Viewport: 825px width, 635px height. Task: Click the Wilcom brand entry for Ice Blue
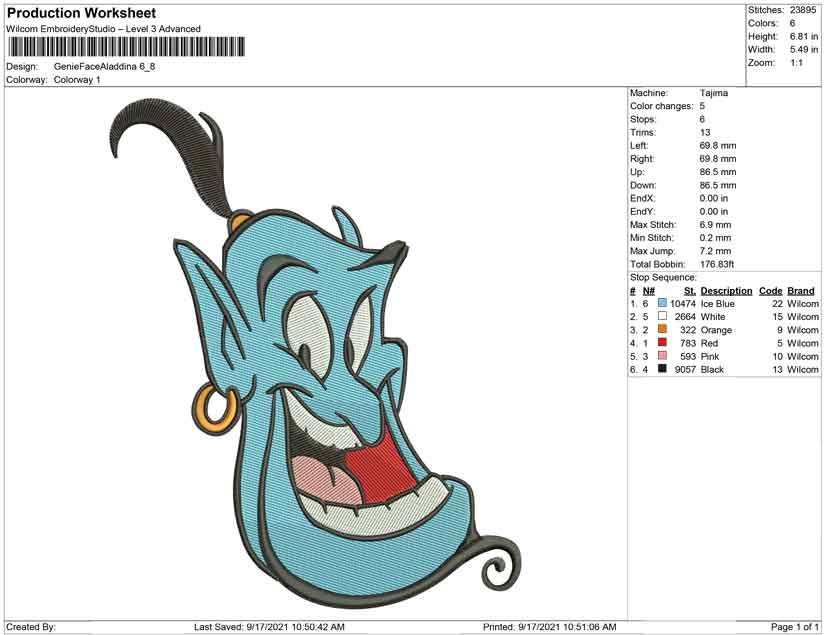pyautogui.click(x=798, y=303)
